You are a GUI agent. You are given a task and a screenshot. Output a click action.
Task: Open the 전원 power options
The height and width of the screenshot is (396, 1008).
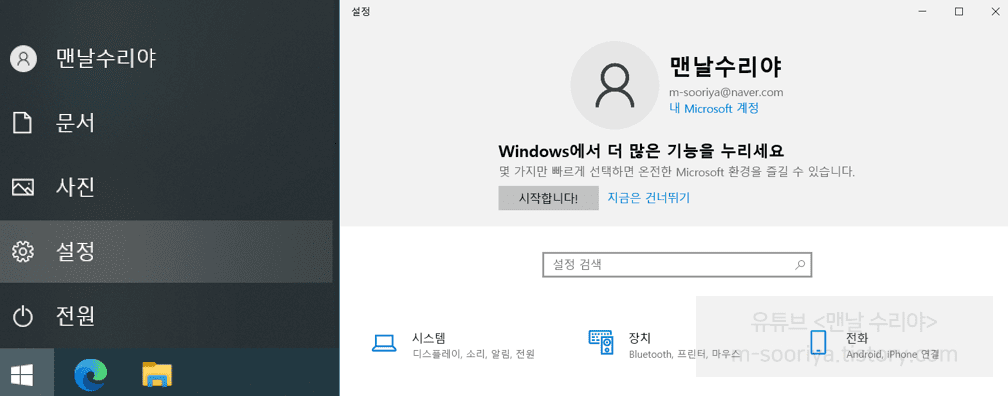click(x=166, y=315)
